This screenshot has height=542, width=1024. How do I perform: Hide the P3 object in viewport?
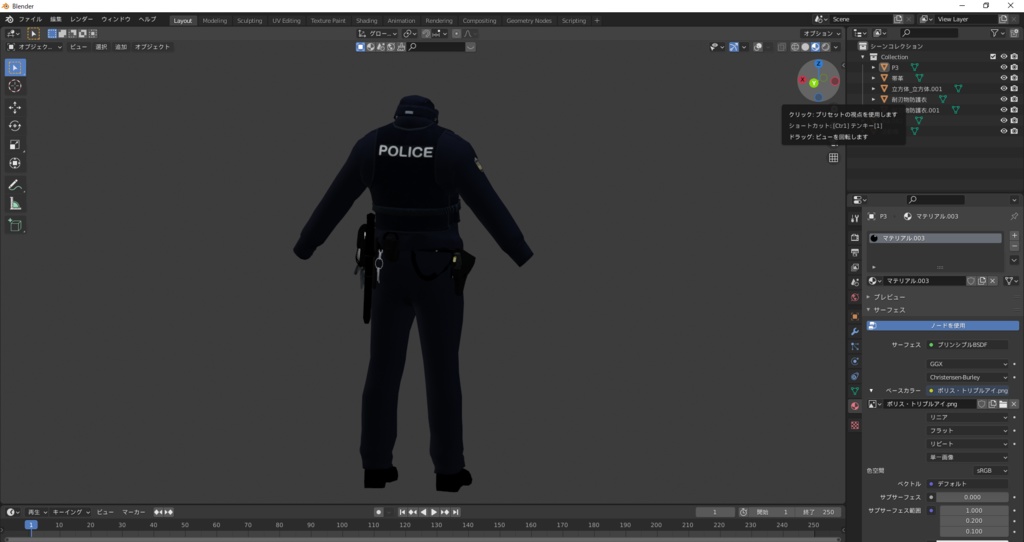[1004, 67]
